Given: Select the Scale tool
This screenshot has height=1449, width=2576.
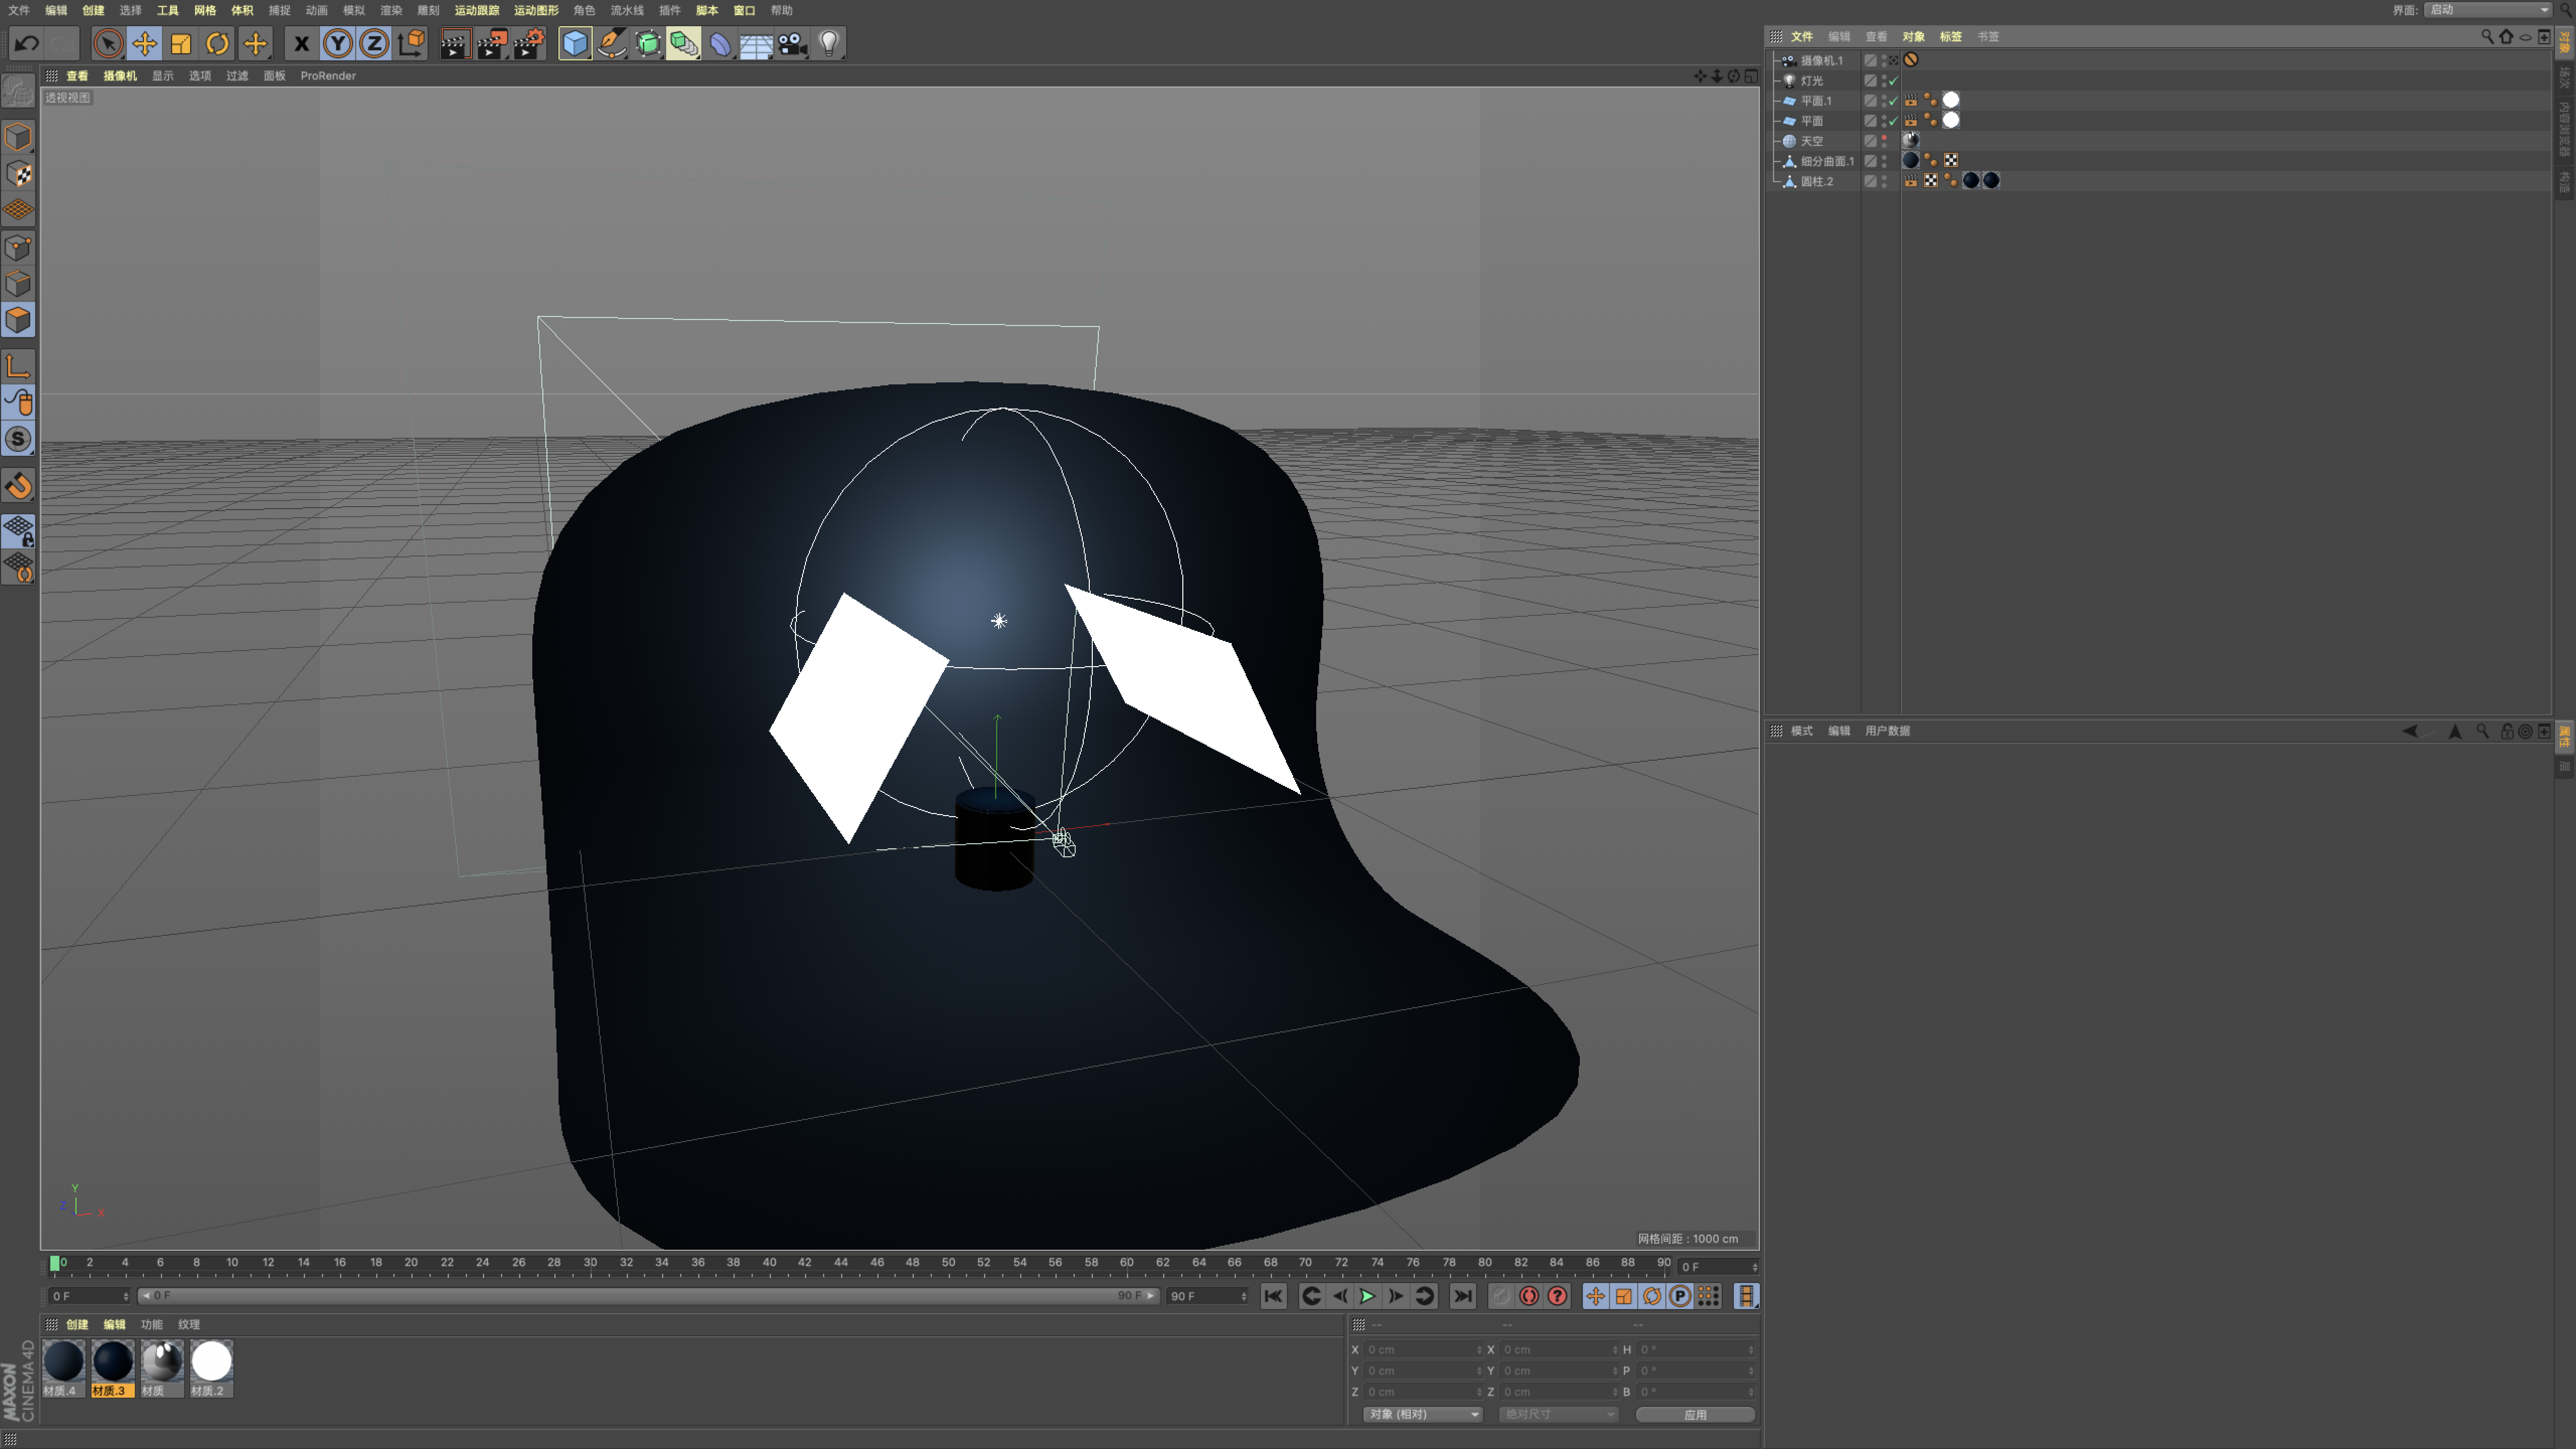Looking at the screenshot, I should [x=181, y=44].
